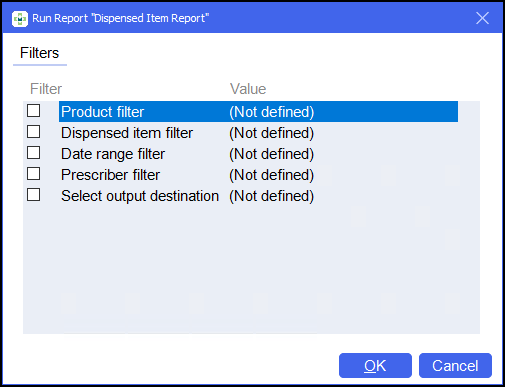
Task: Toggle the Prescriber filter checkbox
Action: [x=34, y=174]
